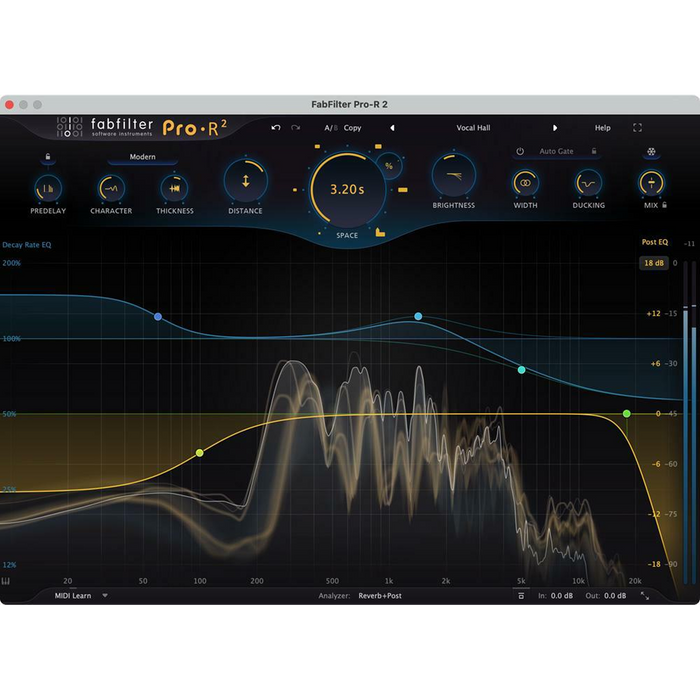Screen dimensions: 700x700
Task: Click the Character knob
Action: 111,189
